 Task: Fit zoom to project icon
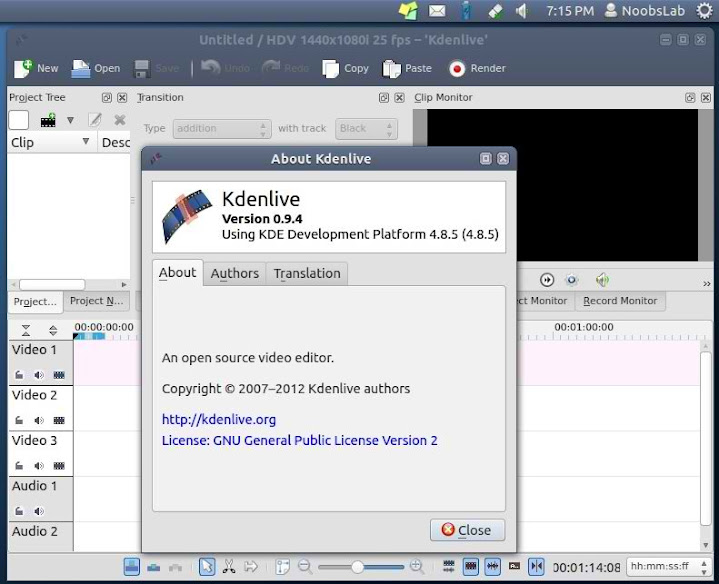tap(282, 567)
